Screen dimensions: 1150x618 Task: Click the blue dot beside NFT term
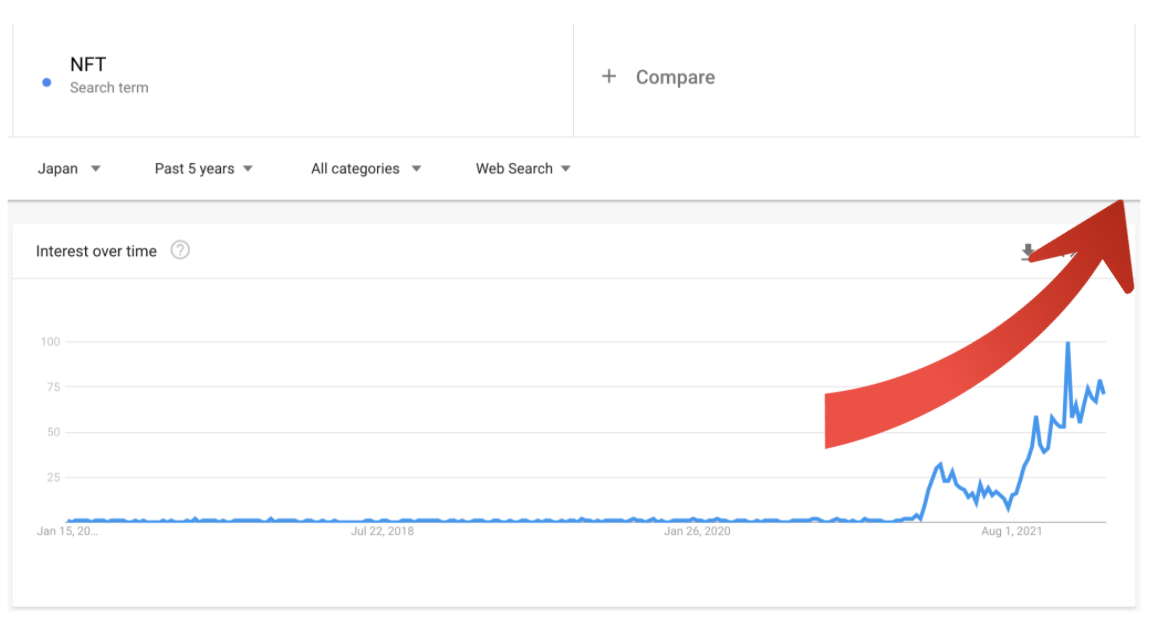click(47, 82)
